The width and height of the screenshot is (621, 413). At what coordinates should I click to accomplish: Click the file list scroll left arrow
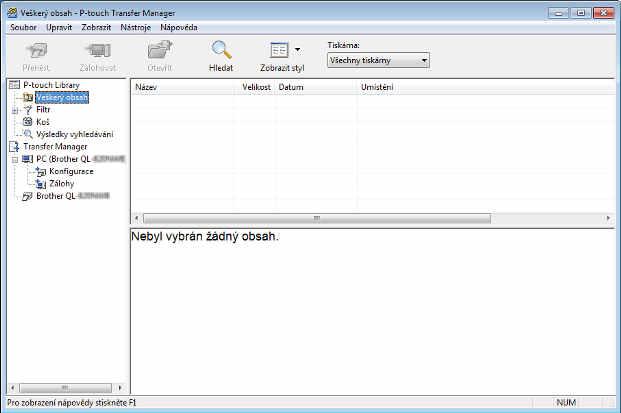click(137, 218)
